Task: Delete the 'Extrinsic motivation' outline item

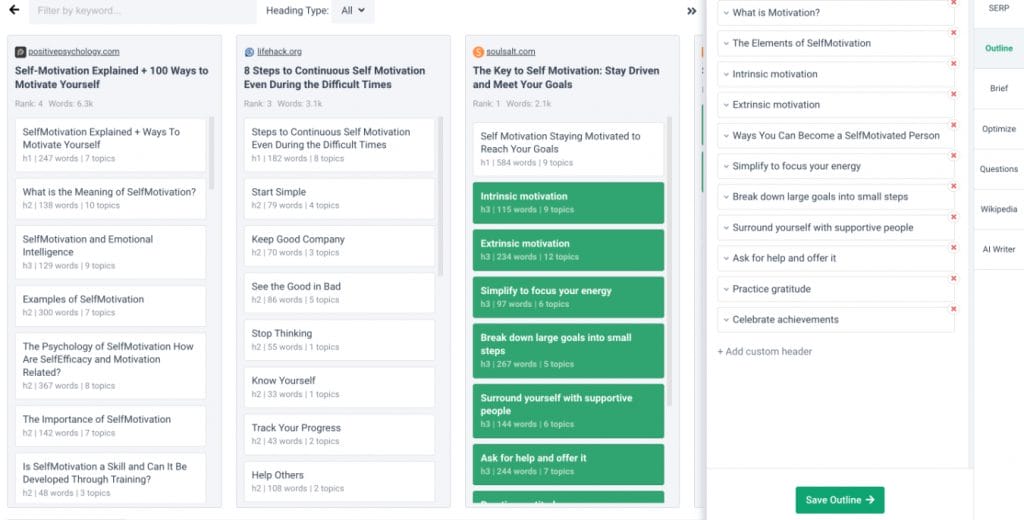Action: click(953, 94)
